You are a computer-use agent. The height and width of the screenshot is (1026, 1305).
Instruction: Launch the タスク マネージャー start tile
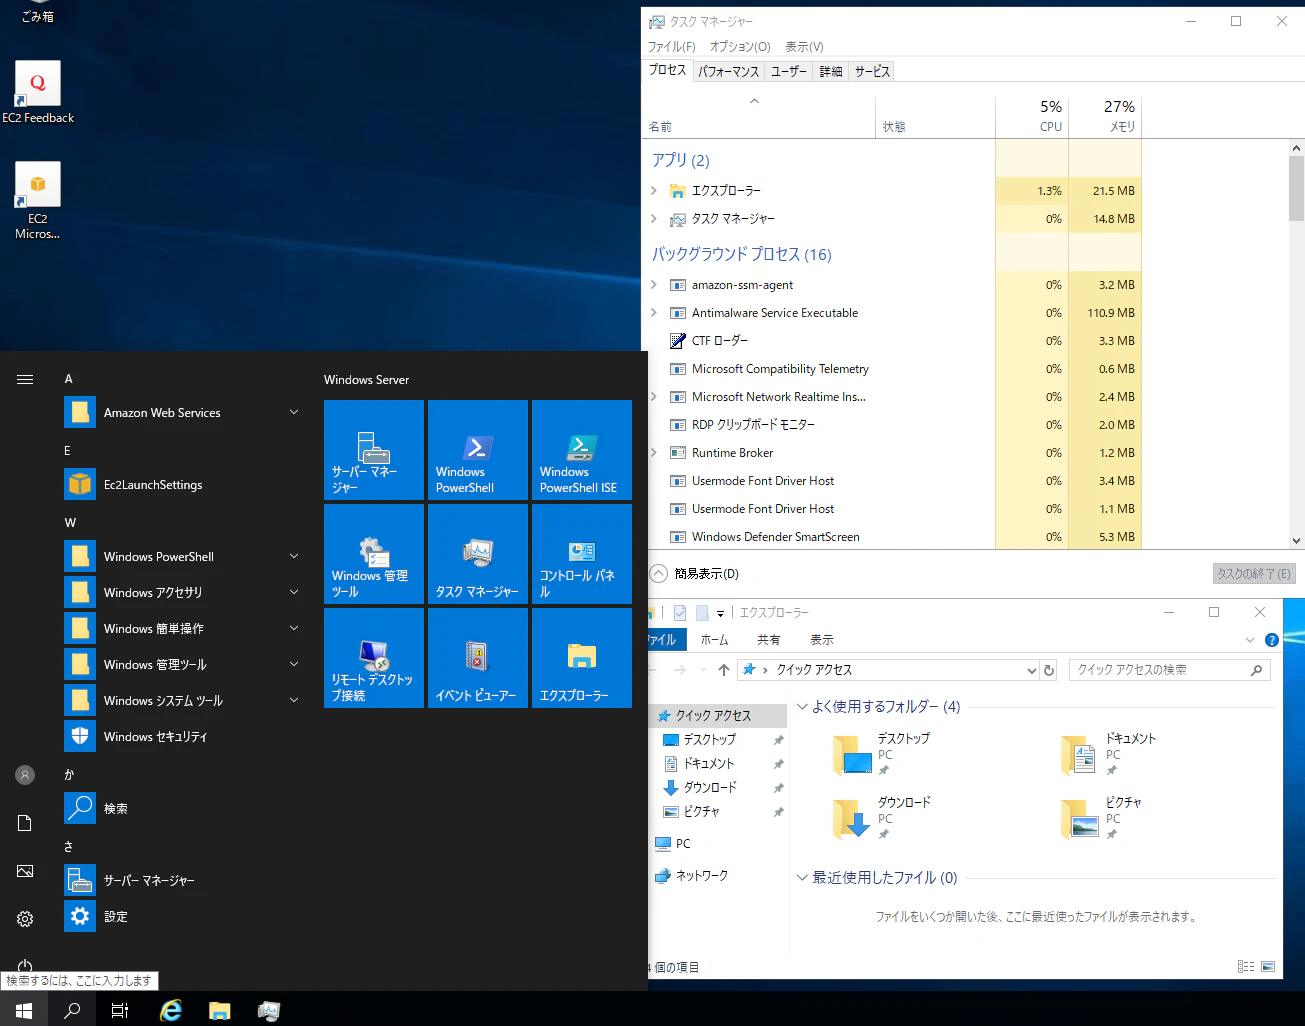(478, 554)
